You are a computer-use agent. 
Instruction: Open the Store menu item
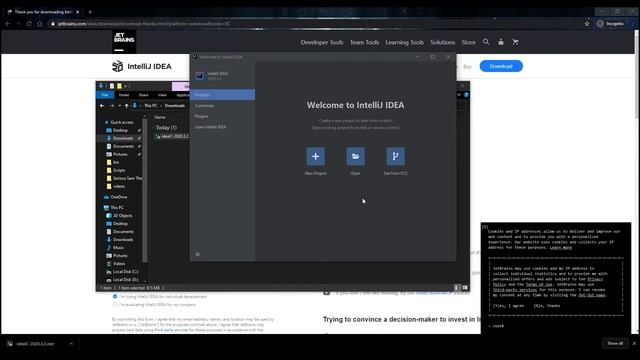468,42
